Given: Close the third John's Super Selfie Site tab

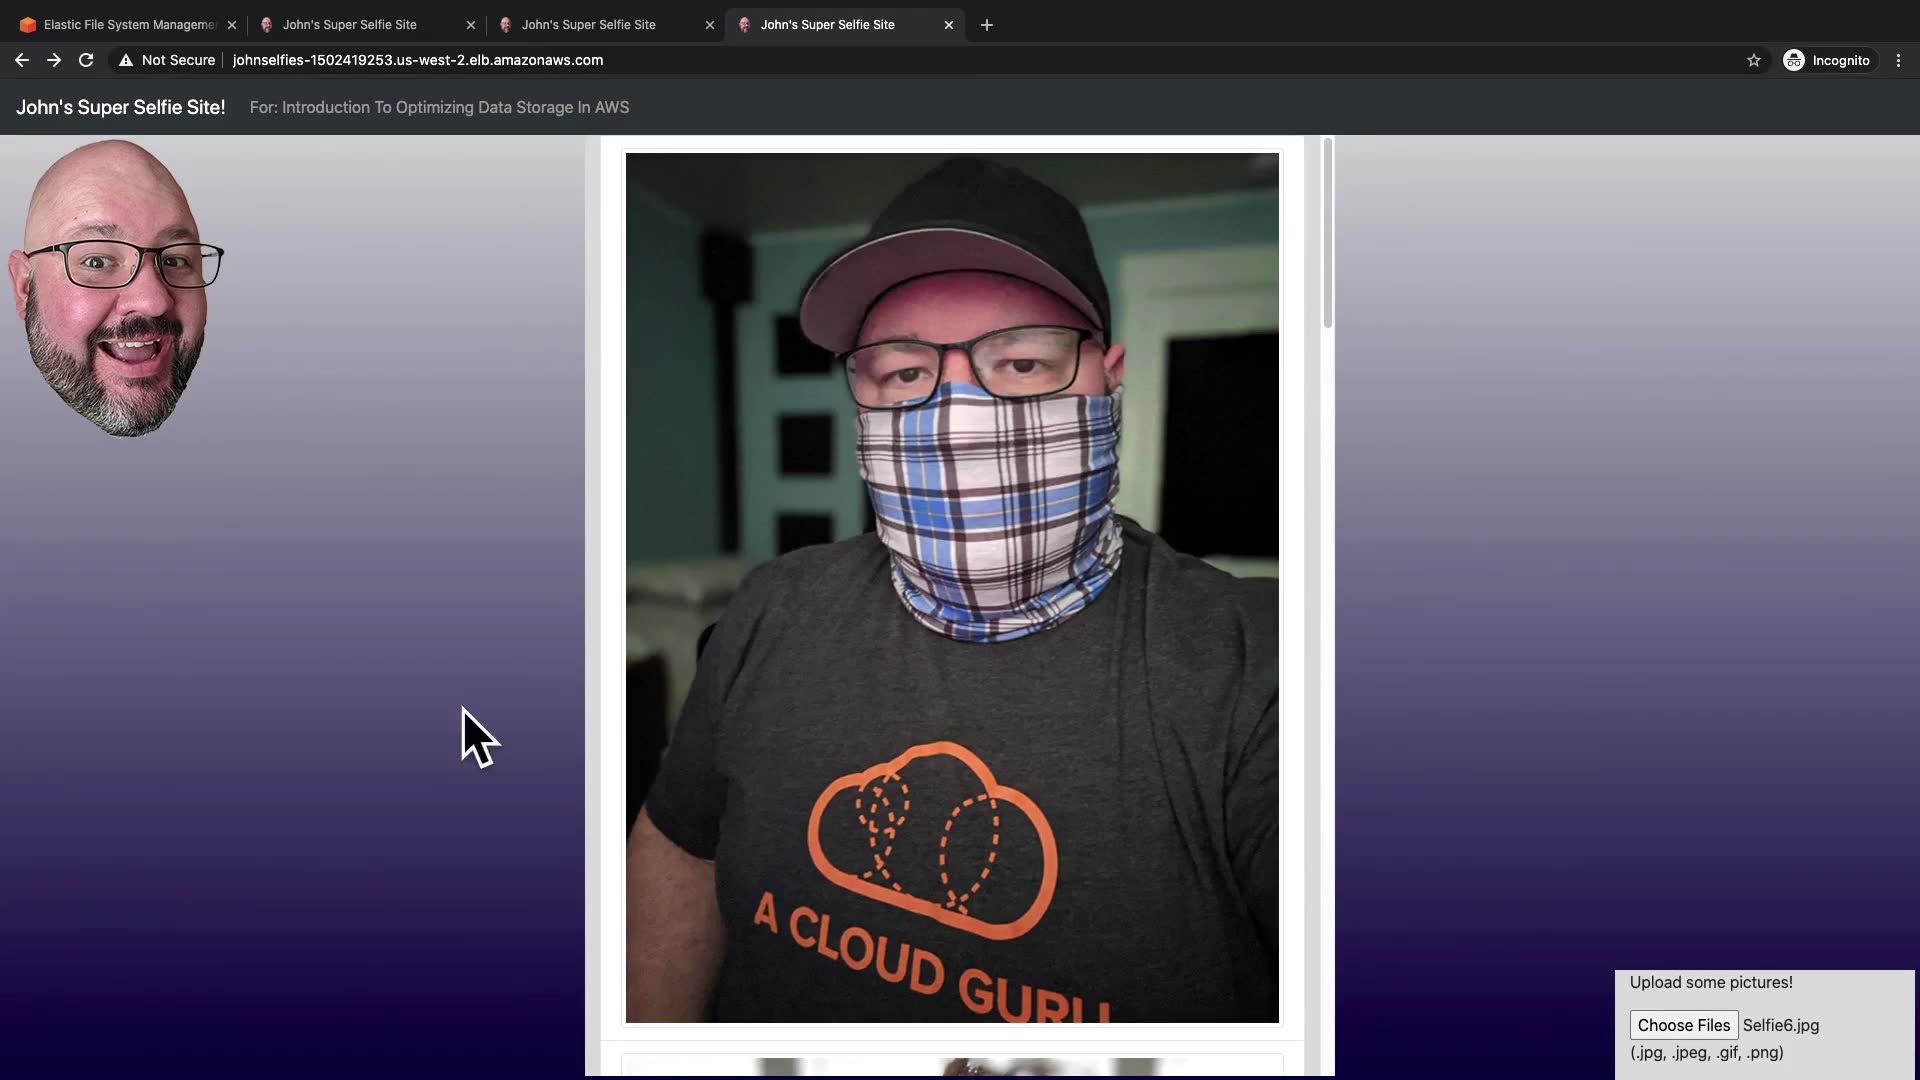Looking at the screenshot, I should pyautogui.click(x=710, y=25).
